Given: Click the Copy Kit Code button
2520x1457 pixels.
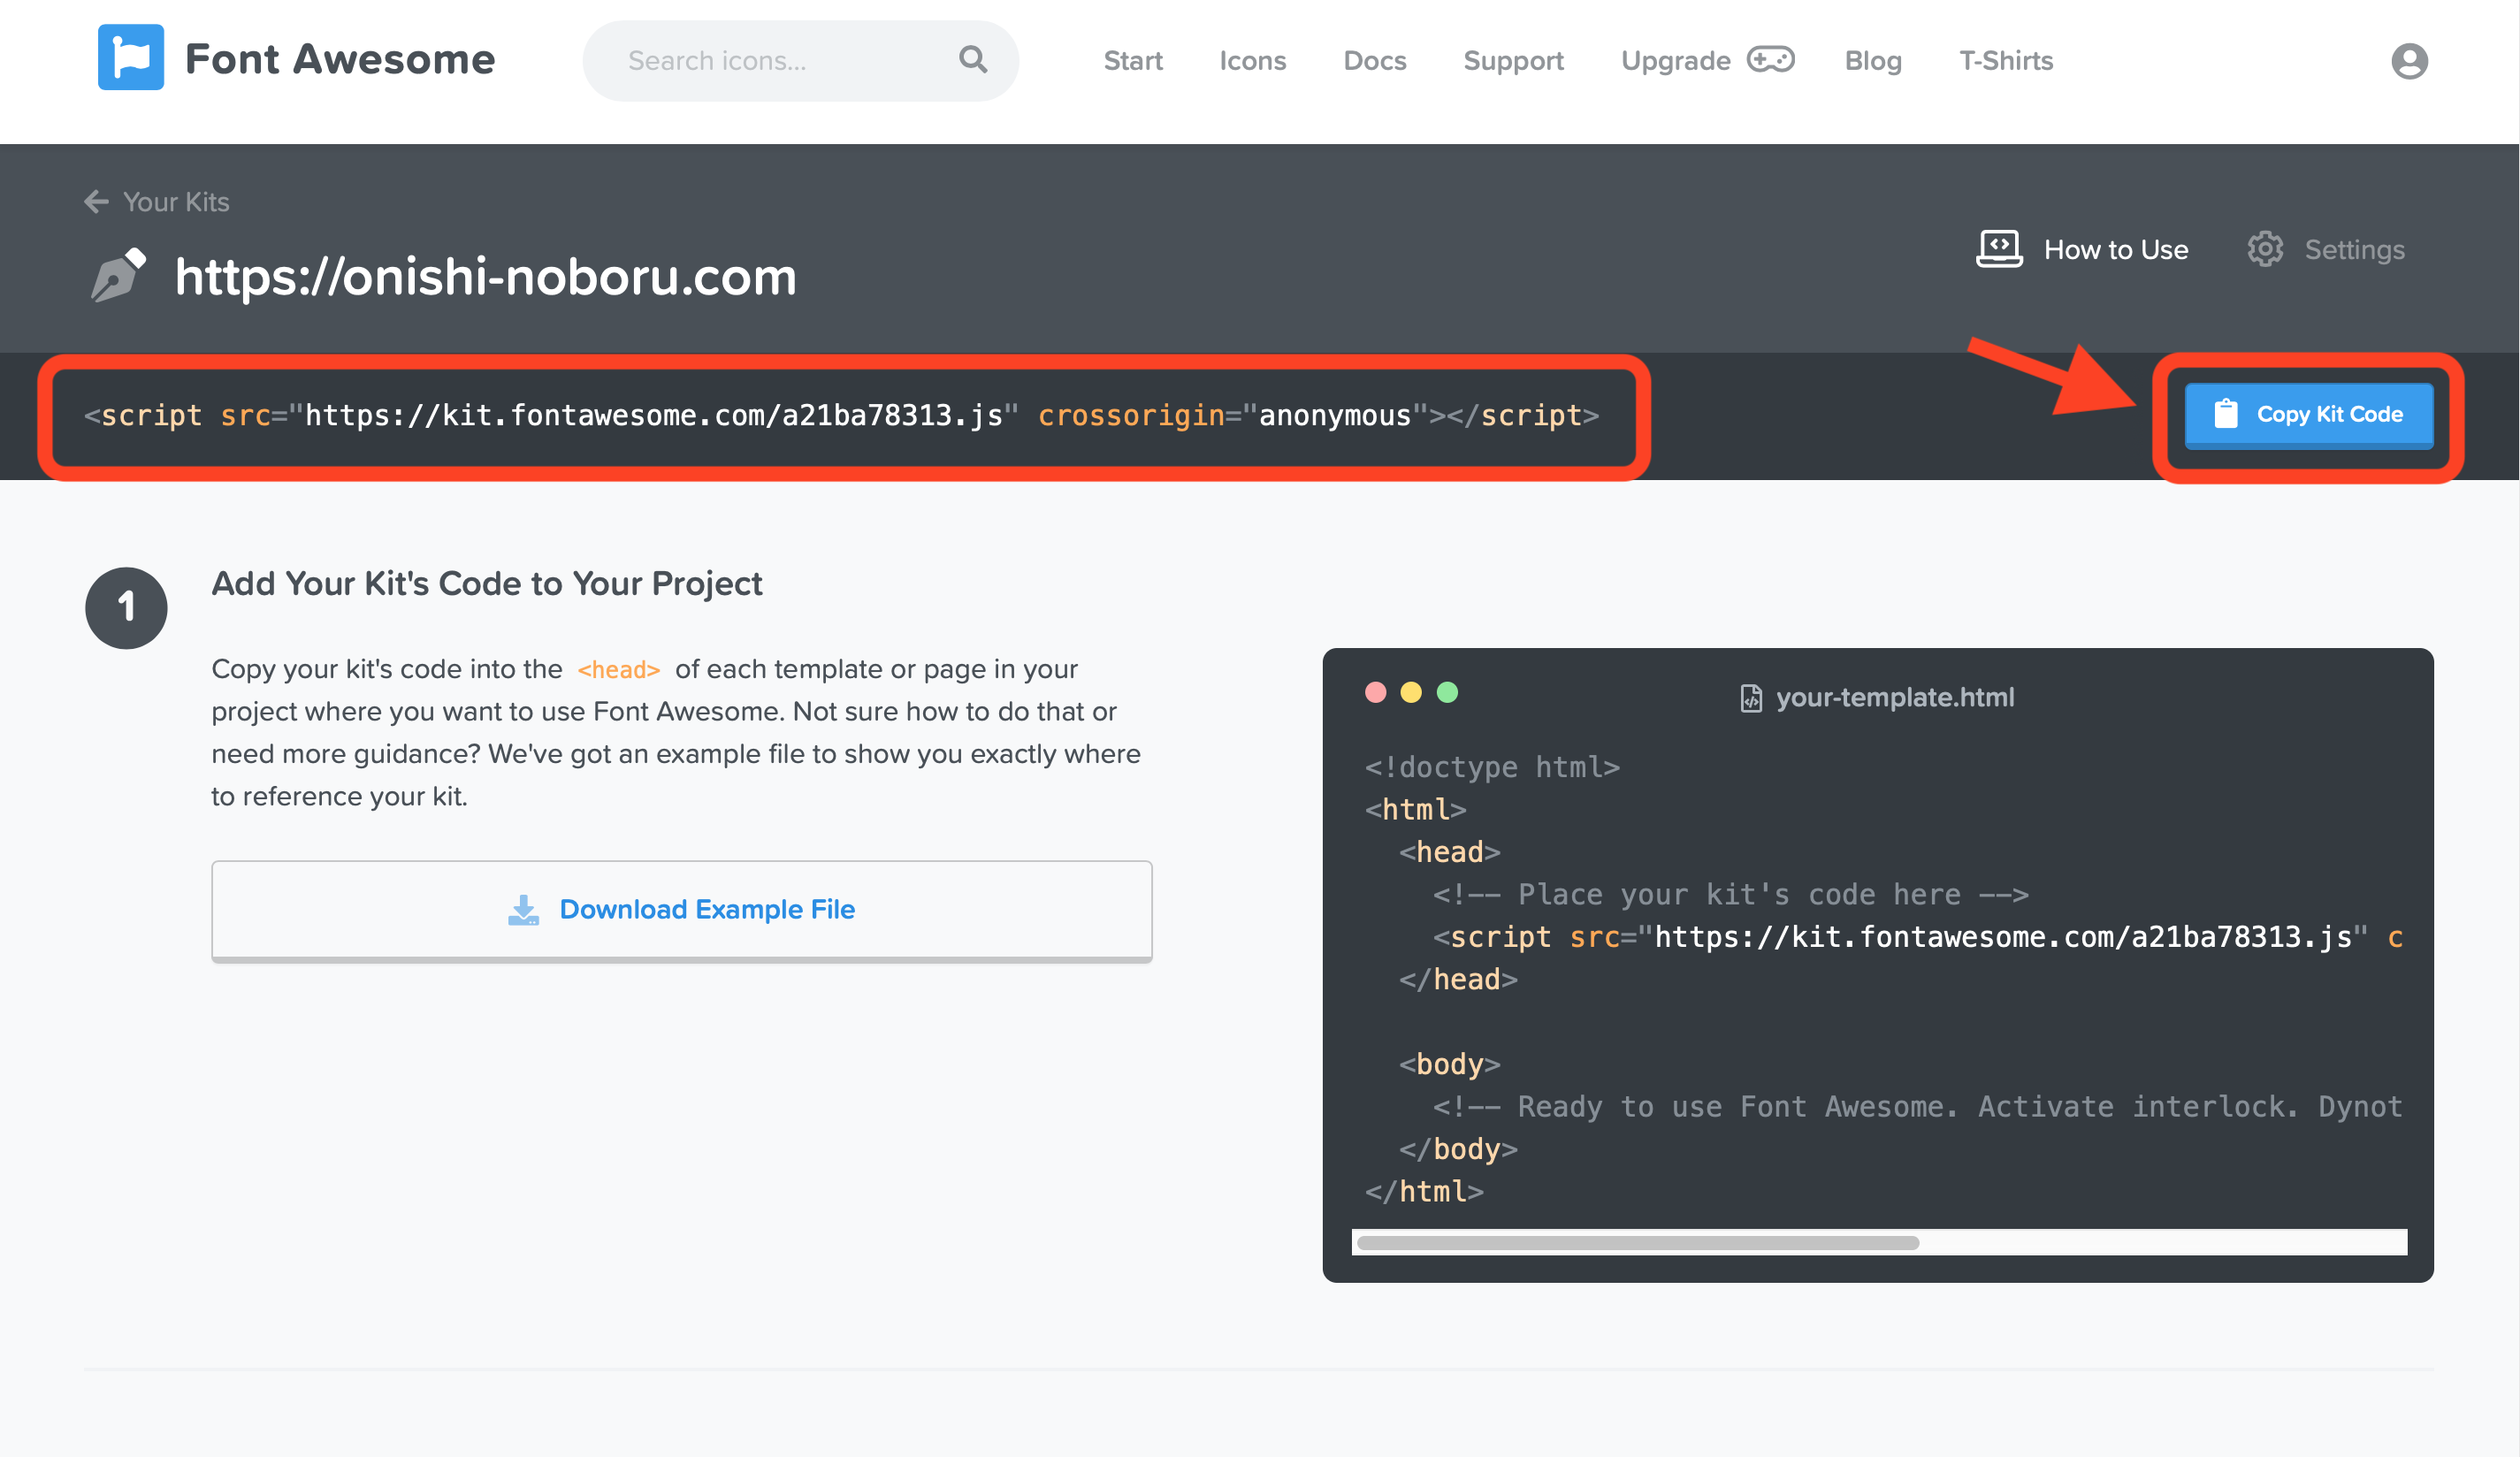Looking at the screenshot, I should click(2309, 415).
